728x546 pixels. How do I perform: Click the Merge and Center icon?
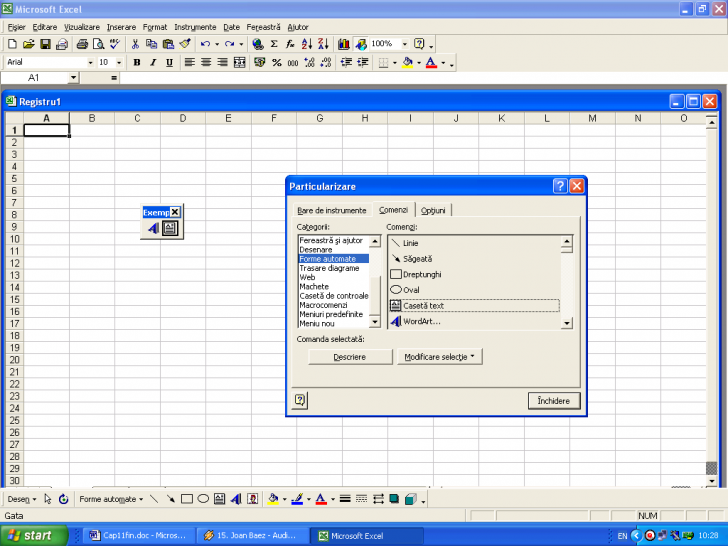tap(239, 62)
